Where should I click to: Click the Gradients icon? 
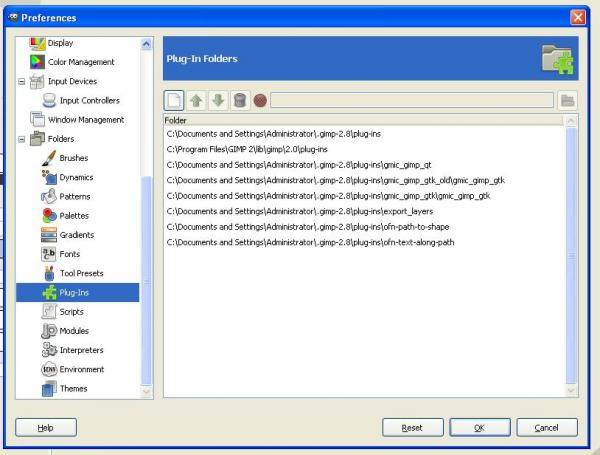49,235
